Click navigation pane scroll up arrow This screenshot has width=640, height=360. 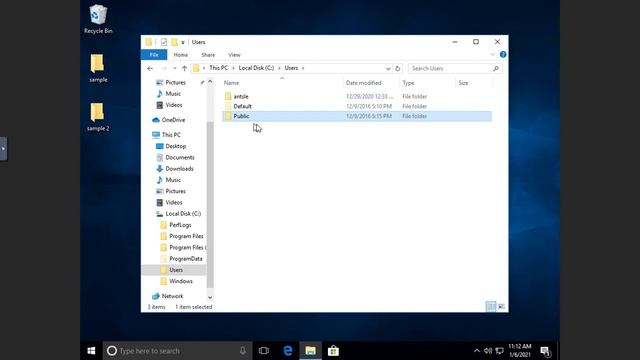[x=210, y=82]
